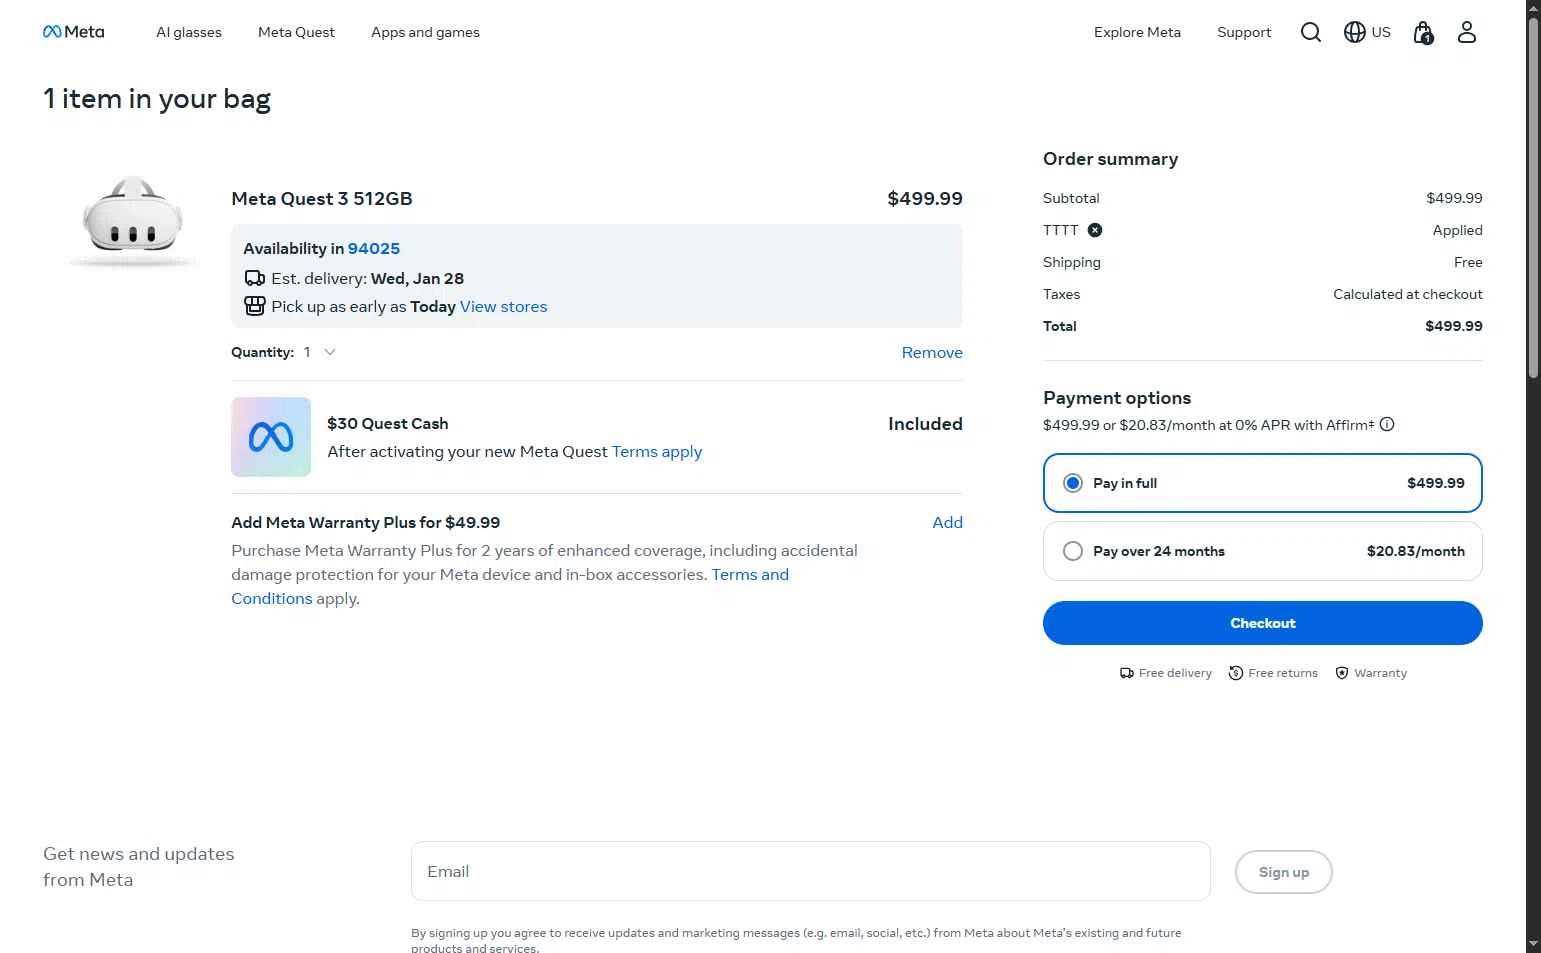The height and width of the screenshot is (953, 1541).
Task: Click the Order summary heading
Action: tap(1110, 159)
